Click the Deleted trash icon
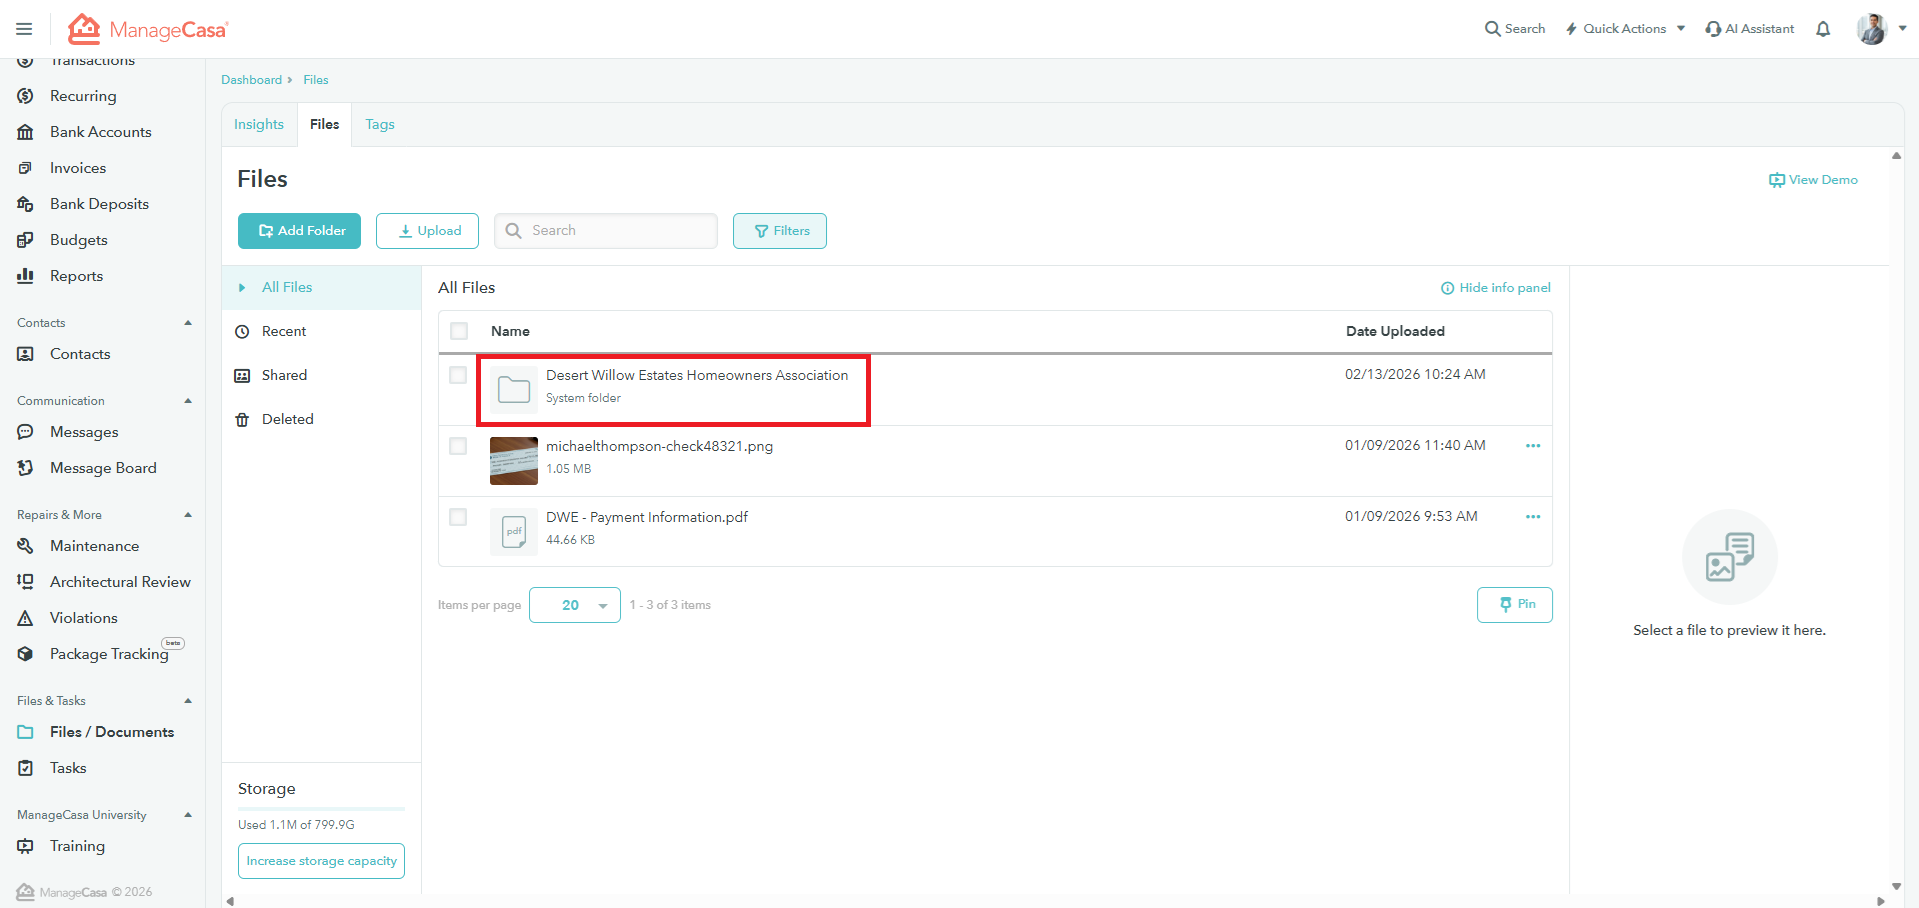Image resolution: width=1919 pixels, height=908 pixels. click(242, 420)
